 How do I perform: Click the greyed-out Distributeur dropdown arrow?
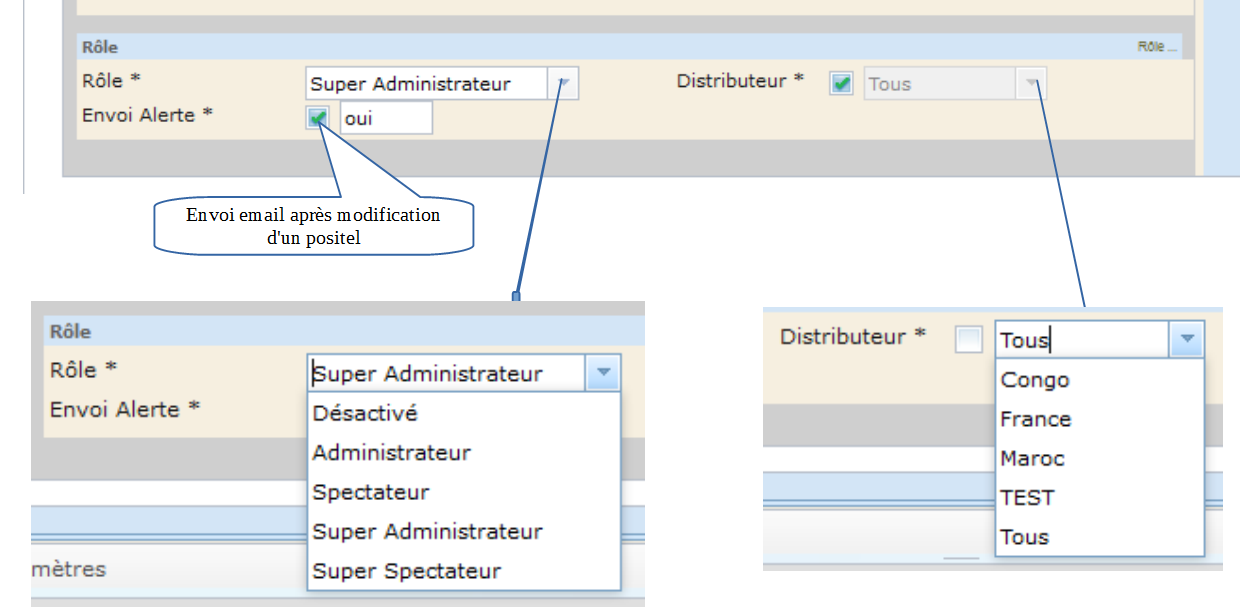pyautogui.click(x=1031, y=85)
